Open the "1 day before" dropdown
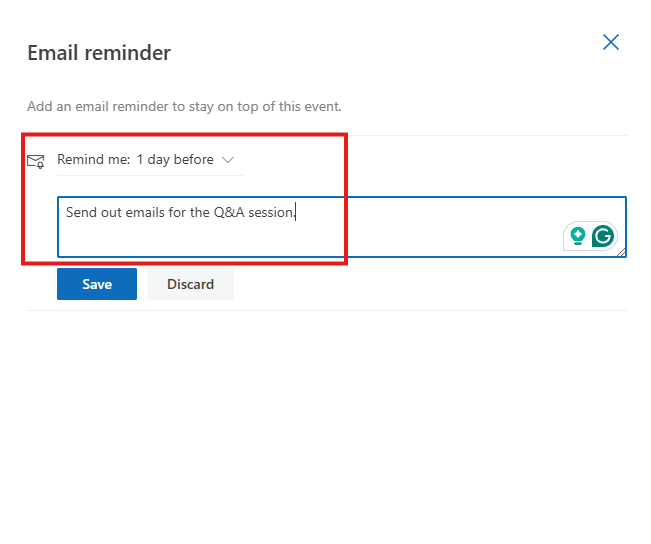 point(176,160)
